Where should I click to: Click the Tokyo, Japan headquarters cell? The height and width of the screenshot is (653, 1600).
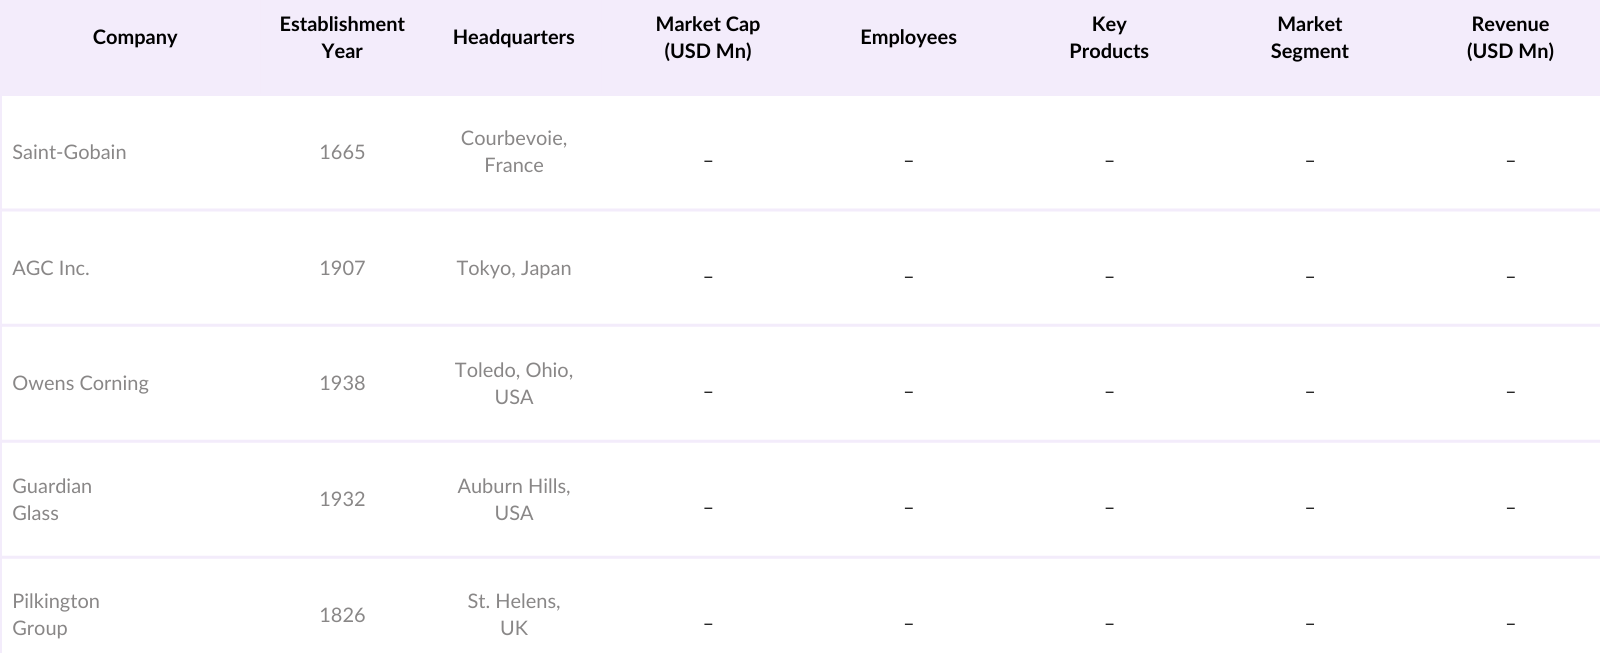point(513,268)
